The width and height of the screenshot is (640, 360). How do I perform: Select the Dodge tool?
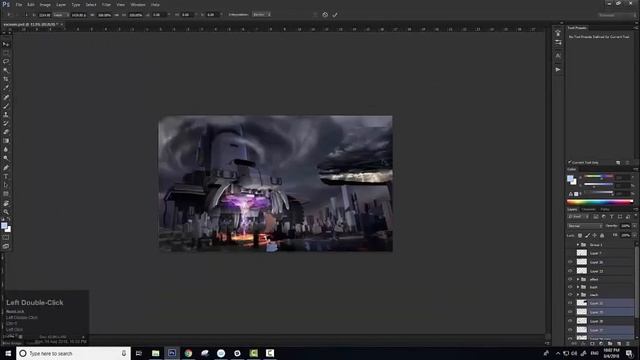(6, 158)
